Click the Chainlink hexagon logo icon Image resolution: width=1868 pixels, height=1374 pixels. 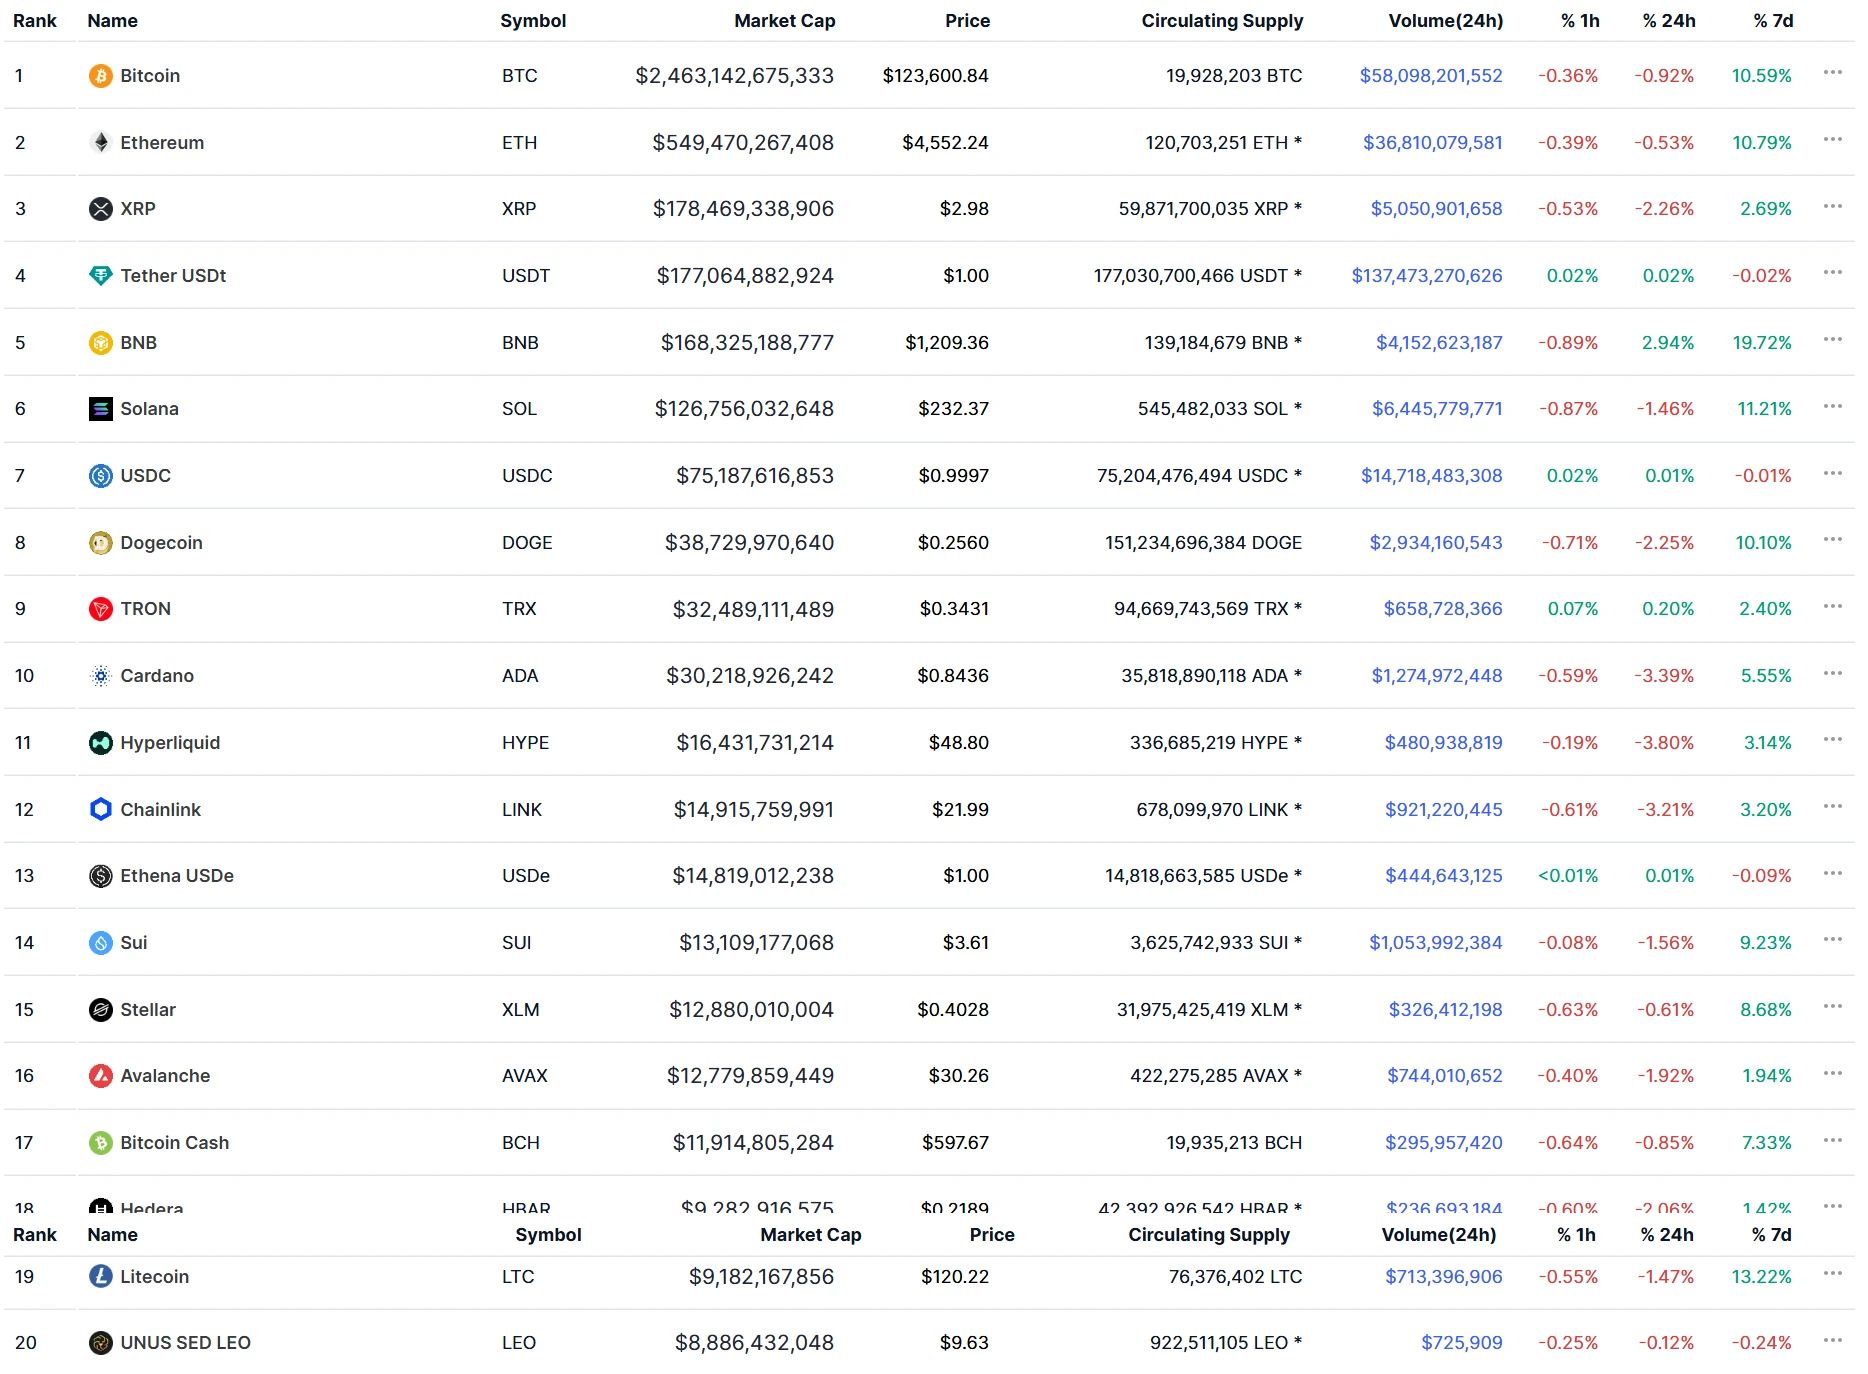(100, 809)
